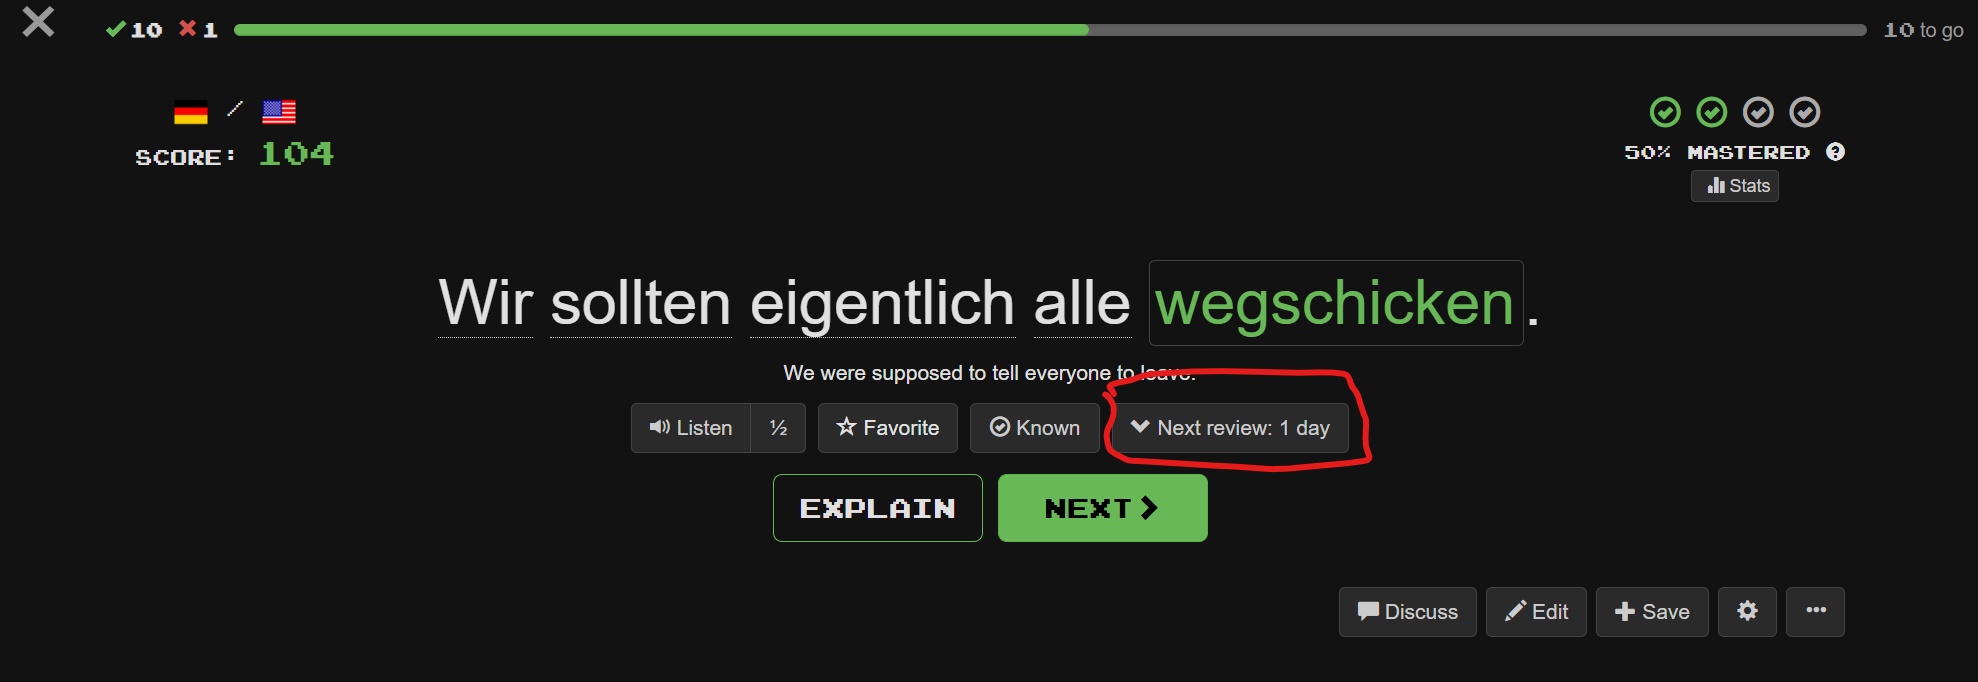Click the first green mastery checkmark
Screen dimensions: 1978x682
pyautogui.click(x=1665, y=112)
